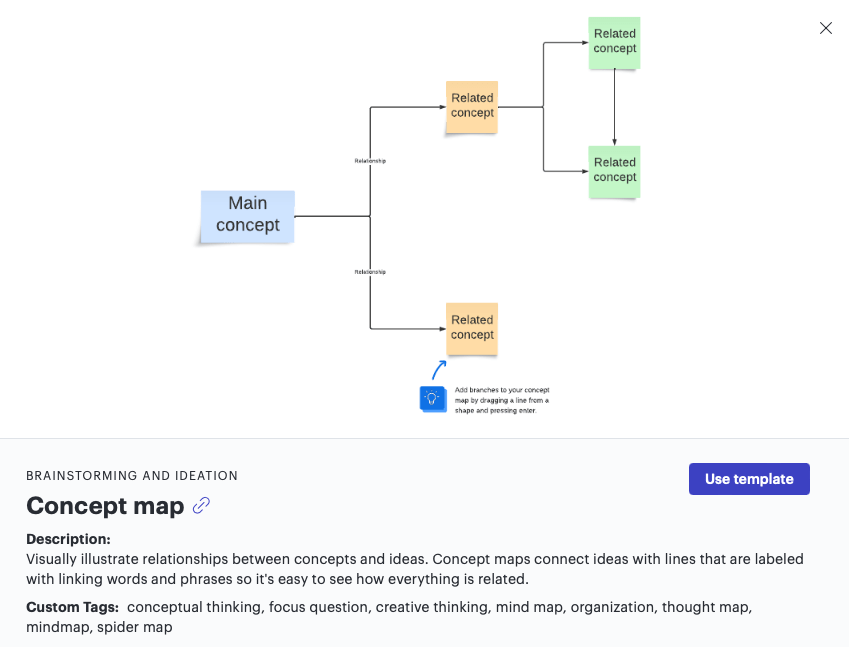
Task: Click the lower Relationship connector label
Action: coord(370,270)
